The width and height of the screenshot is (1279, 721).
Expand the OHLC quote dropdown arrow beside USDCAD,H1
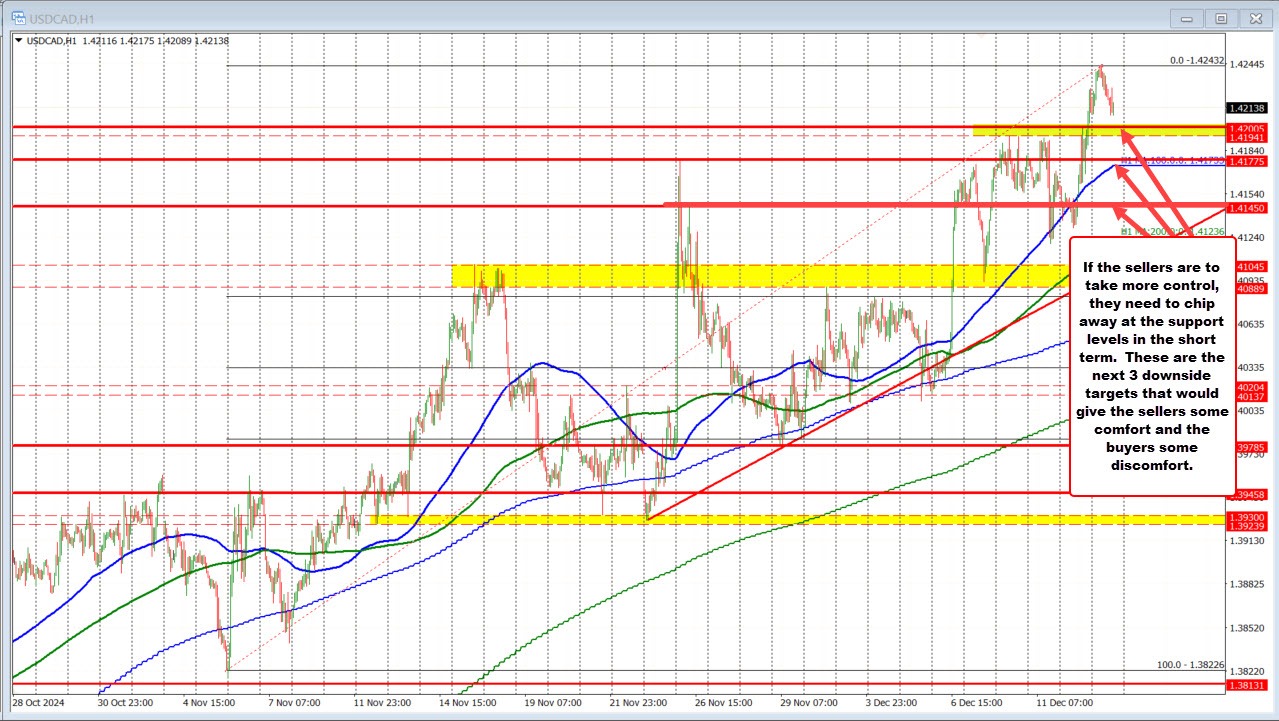click(x=17, y=41)
